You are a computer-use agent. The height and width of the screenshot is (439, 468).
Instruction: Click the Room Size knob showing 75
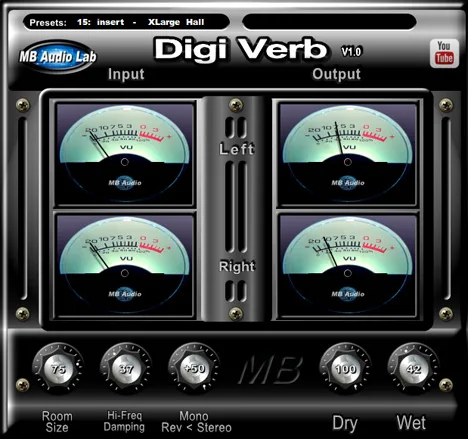coord(58,369)
